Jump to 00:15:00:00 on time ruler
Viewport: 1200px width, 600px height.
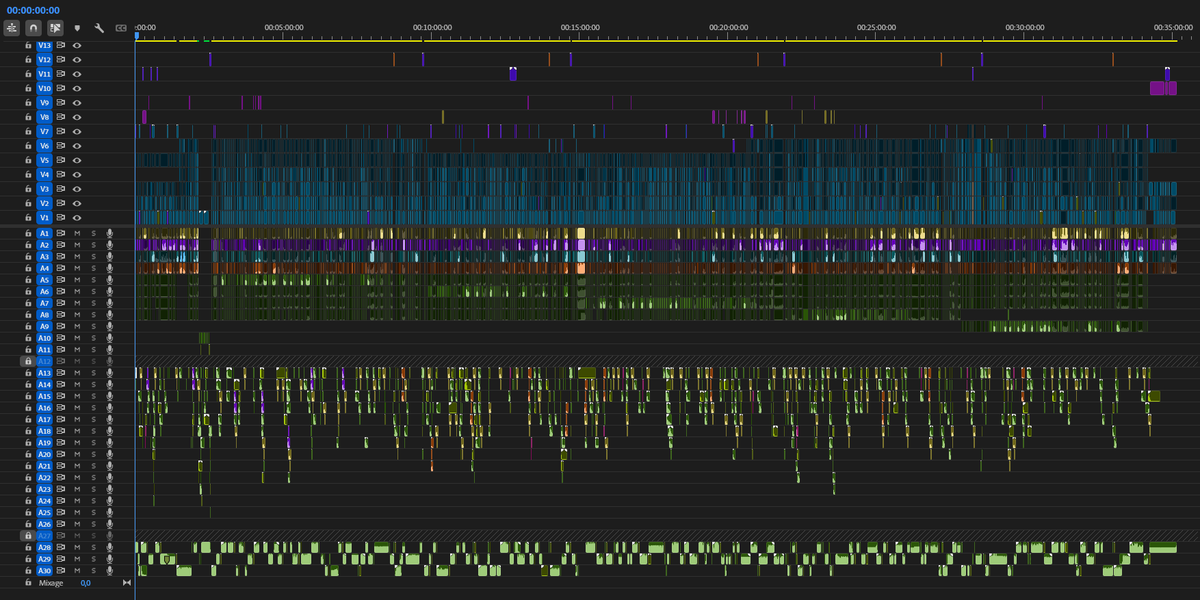(x=580, y=28)
